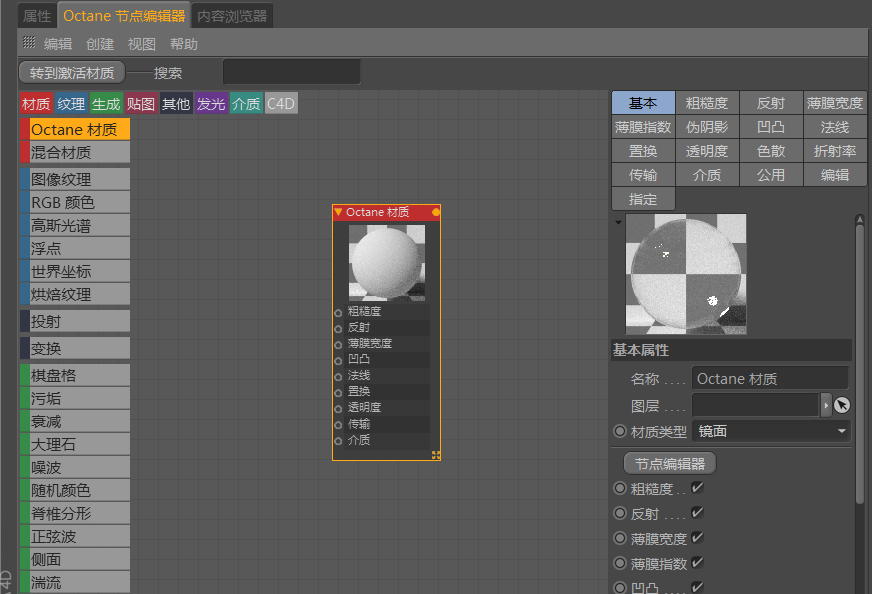
Task: Toggle the 薄膜宽度 checkbox
Action: [x=697, y=538]
